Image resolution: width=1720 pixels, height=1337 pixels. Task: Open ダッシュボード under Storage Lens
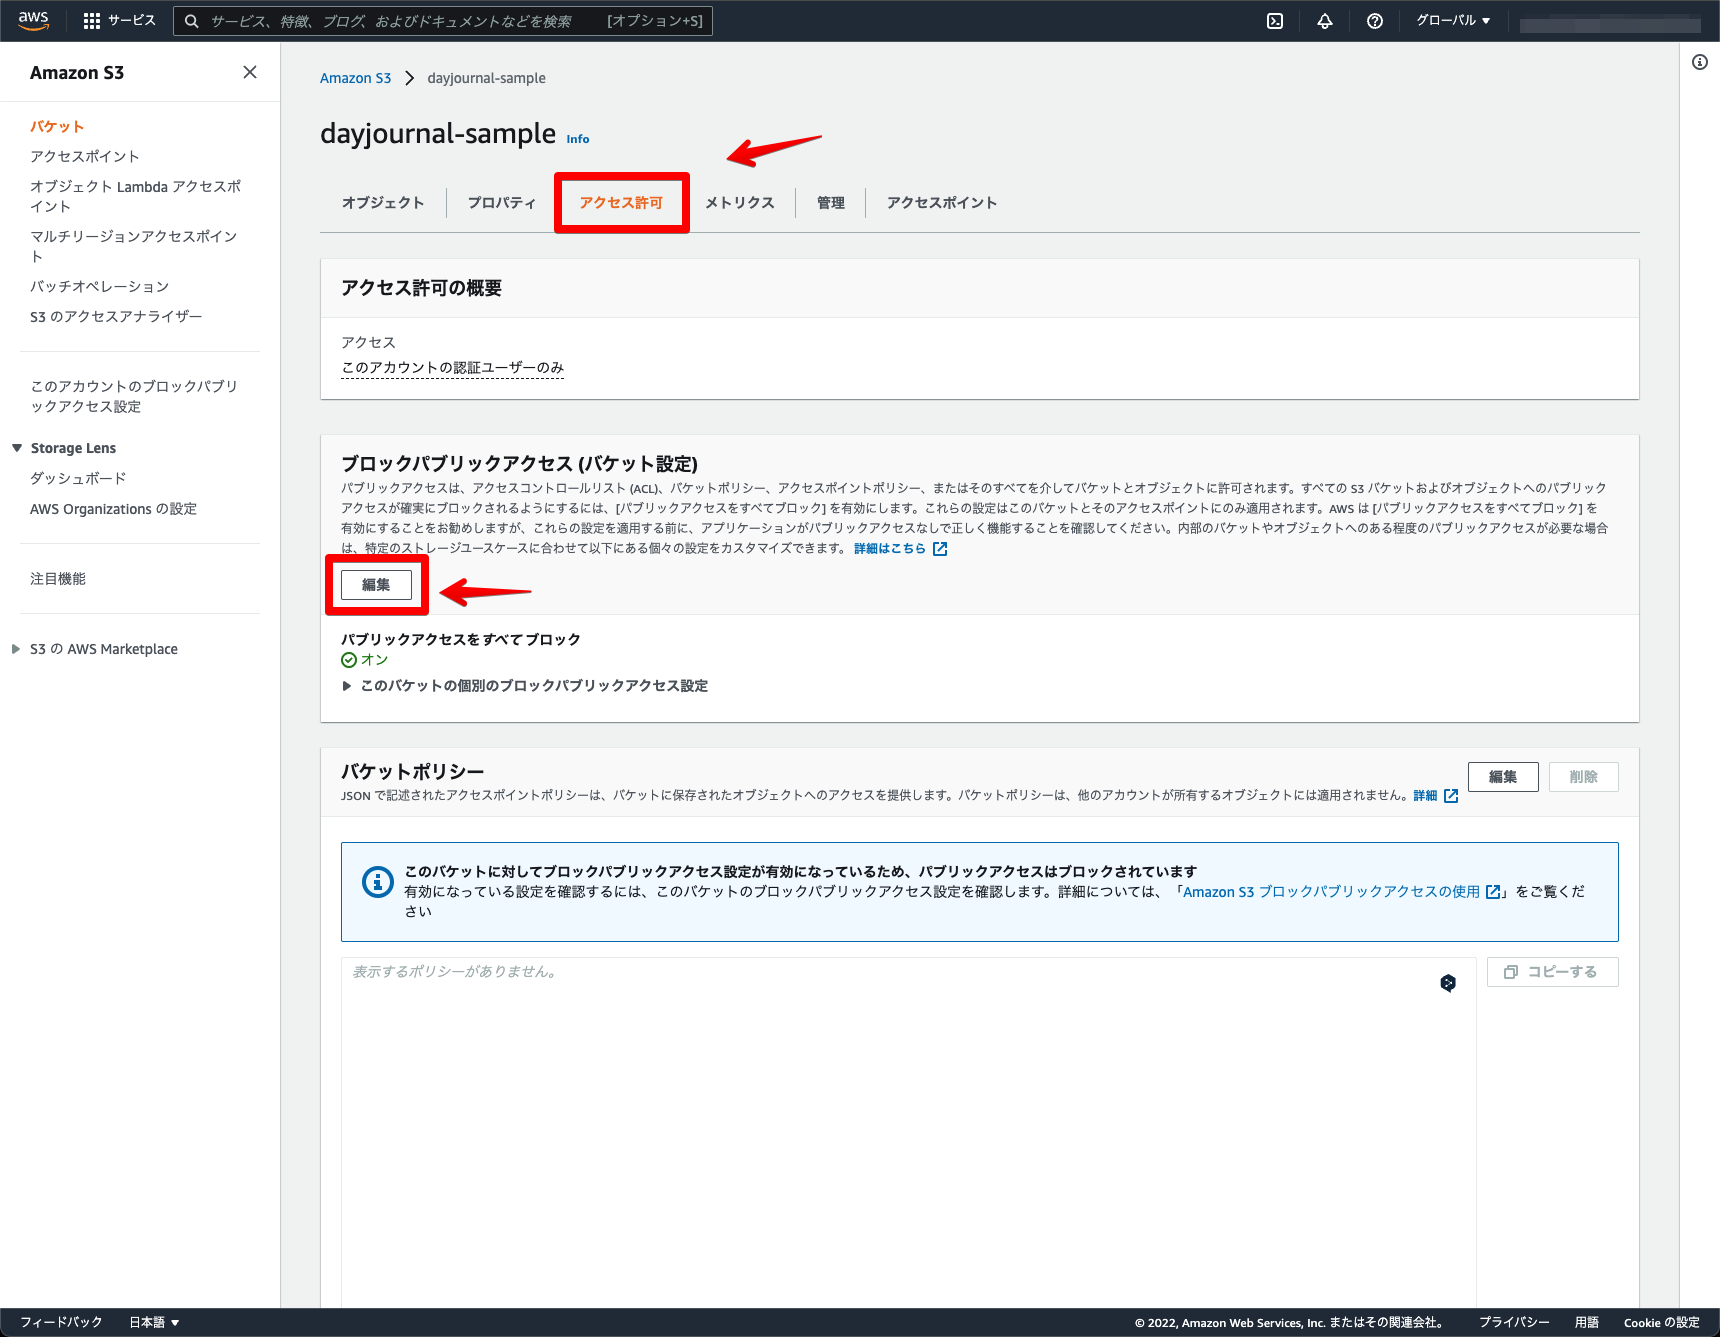(x=78, y=479)
